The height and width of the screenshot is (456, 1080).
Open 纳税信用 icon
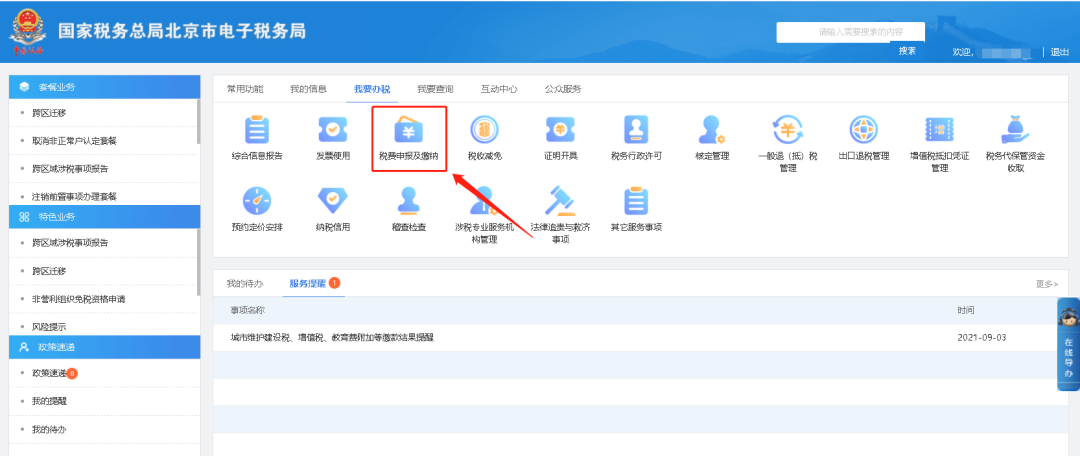tap(333, 200)
